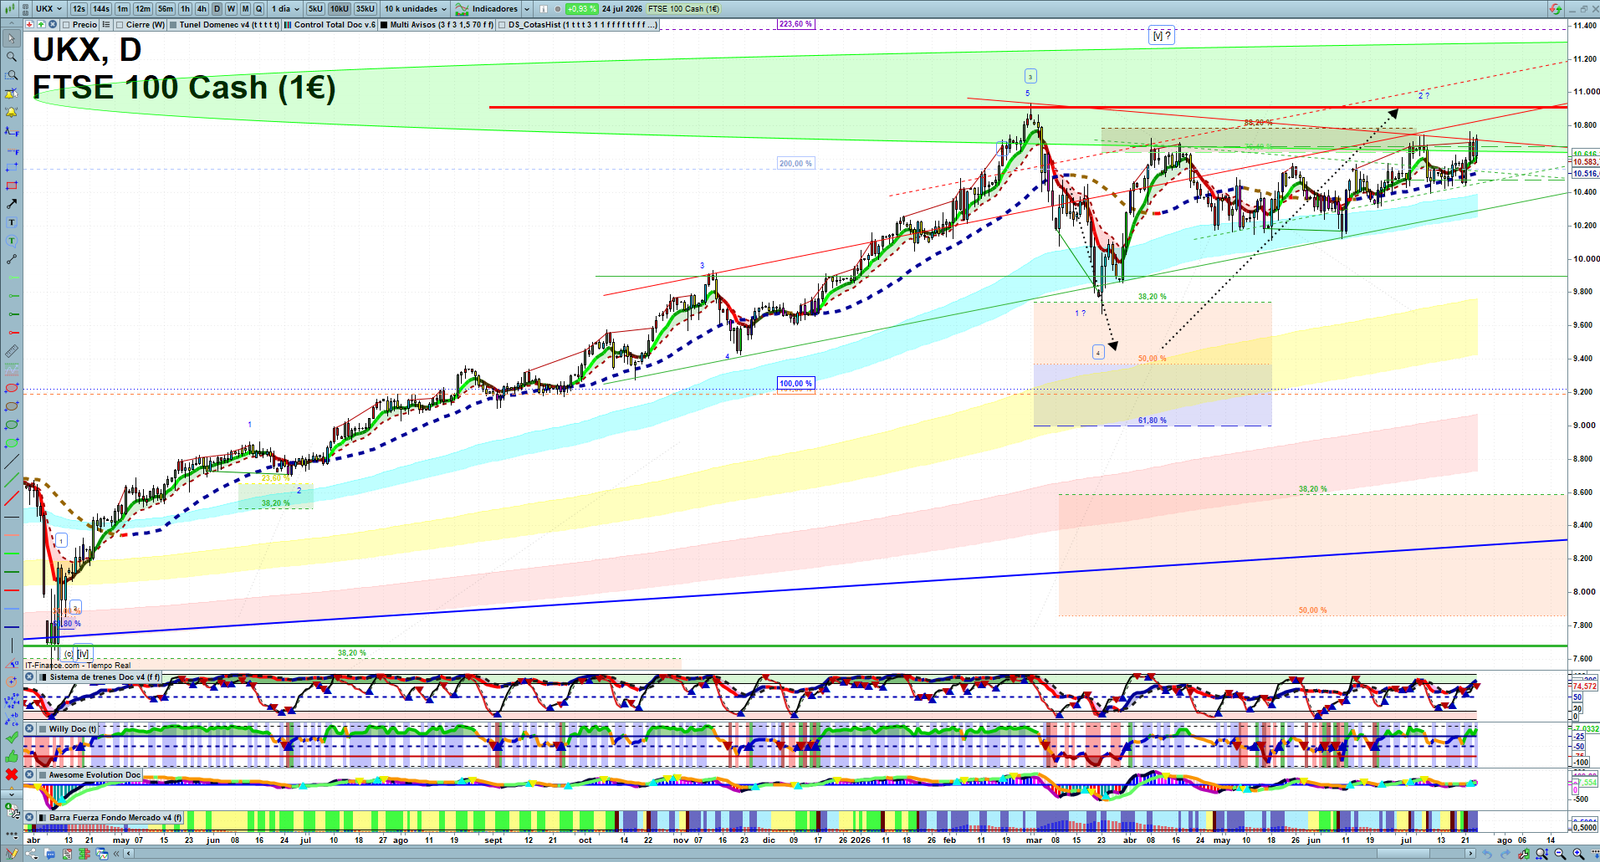Select the D daily timeframe
The image size is (1600, 862).
pyautogui.click(x=217, y=8)
